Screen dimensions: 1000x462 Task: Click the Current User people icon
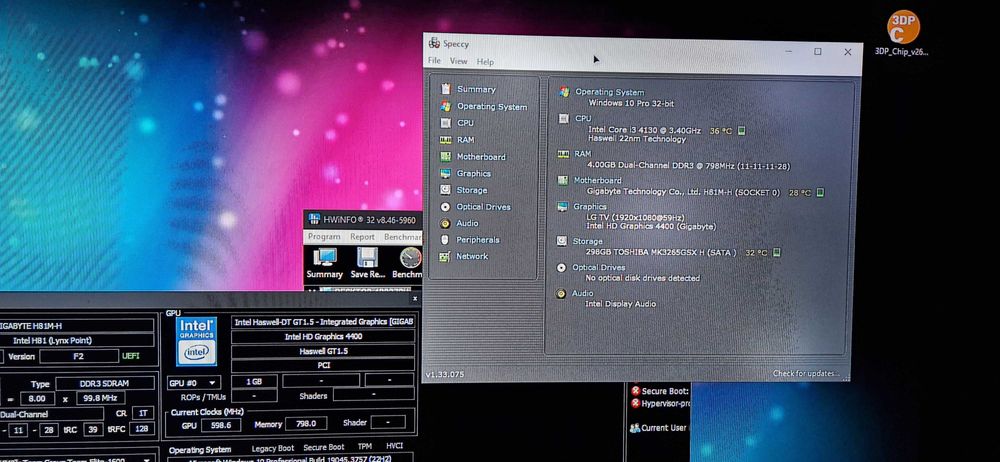(635, 428)
